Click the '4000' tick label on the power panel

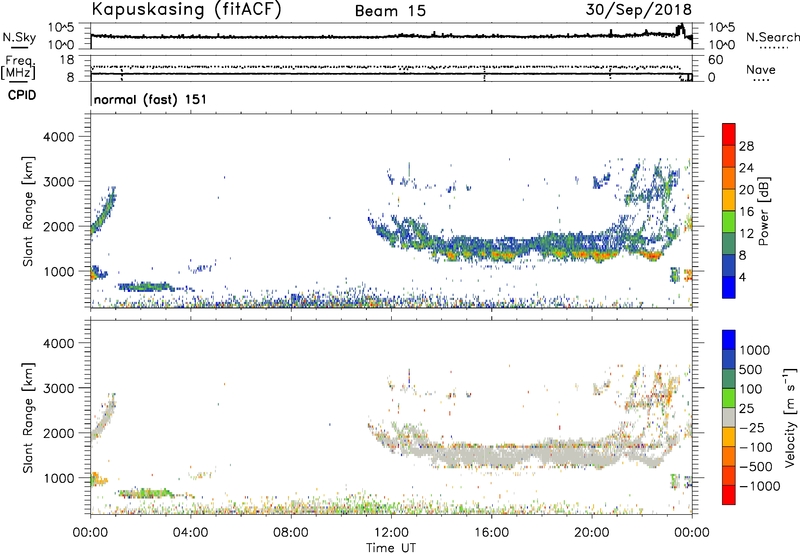coord(59,137)
